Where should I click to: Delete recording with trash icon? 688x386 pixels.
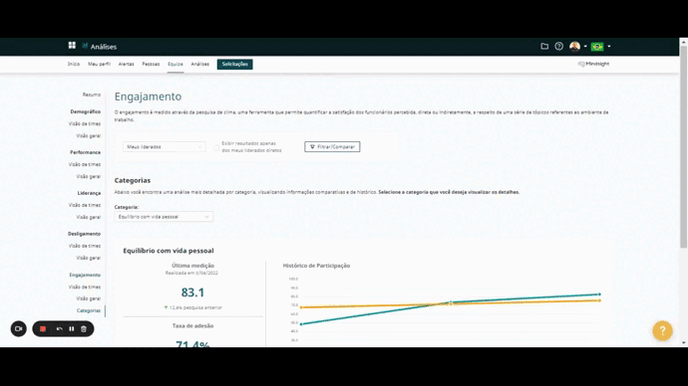(x=83, y=329)
